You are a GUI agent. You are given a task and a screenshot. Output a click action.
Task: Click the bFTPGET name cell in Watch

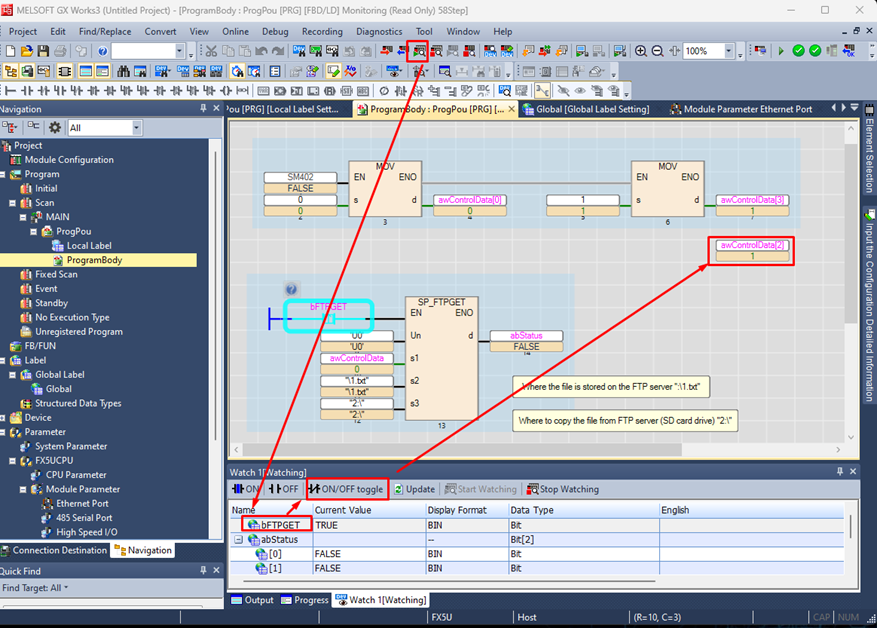pos(277,525)
